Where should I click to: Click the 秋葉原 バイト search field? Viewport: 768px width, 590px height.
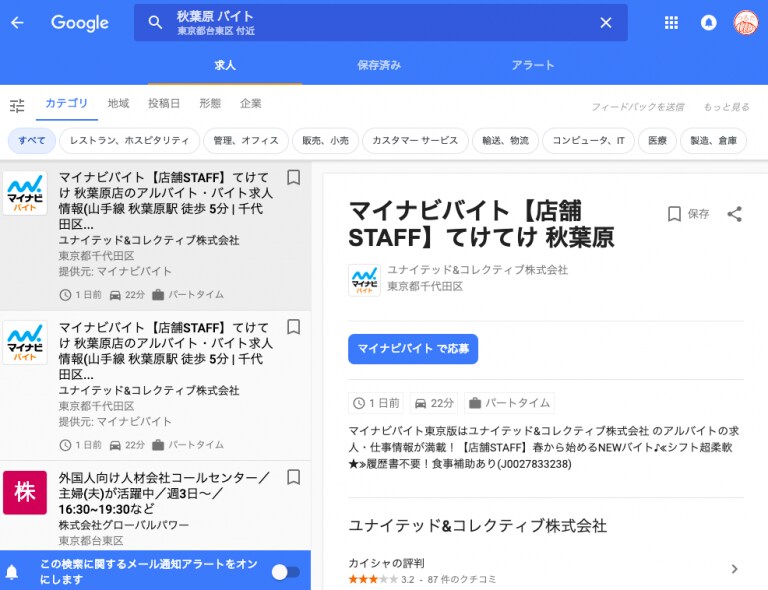point(381,23)
